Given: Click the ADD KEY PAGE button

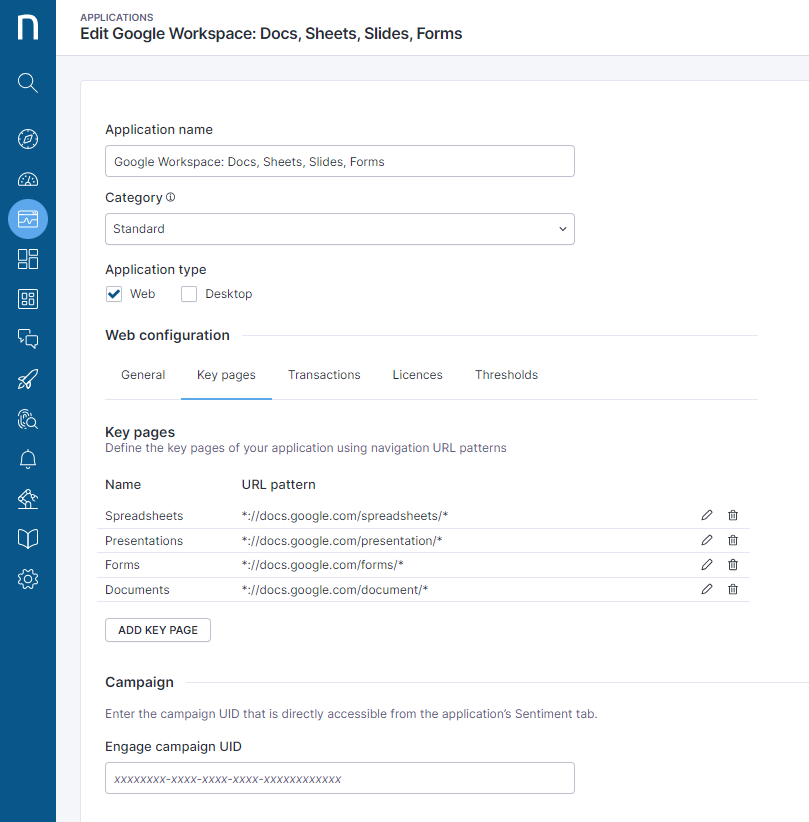Looking at the screenshot, I should pos(158,630).
